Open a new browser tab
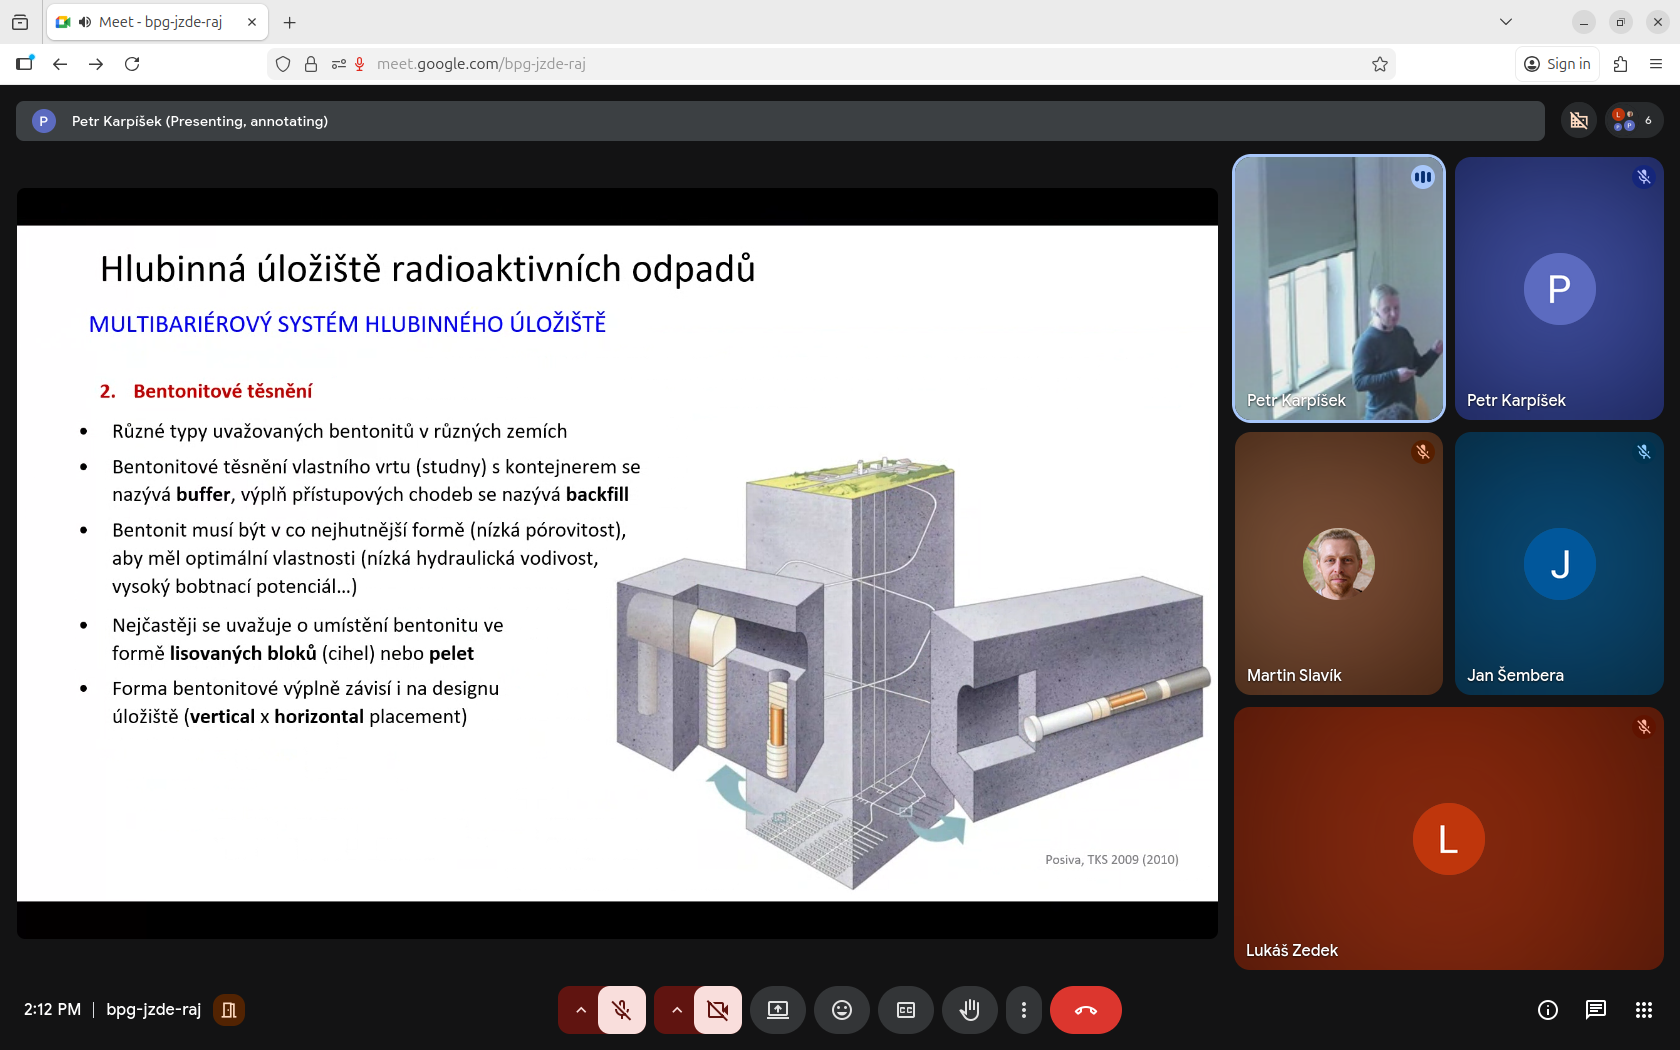Viewport: 1680px width, 1050px height. tap(290, 22)
